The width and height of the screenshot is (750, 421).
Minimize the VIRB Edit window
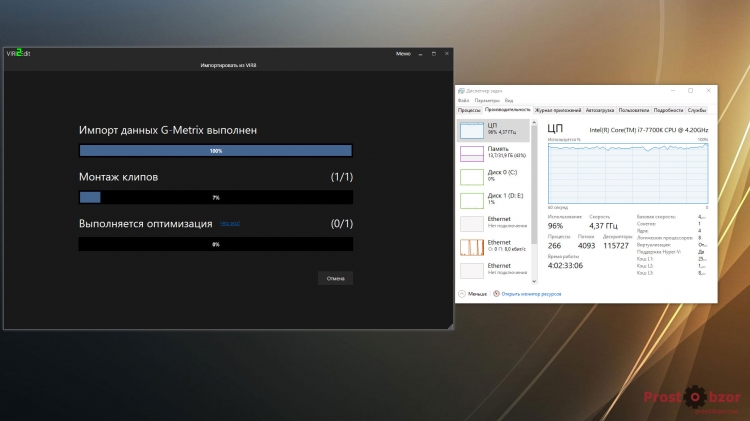click(x=420, y=54)
